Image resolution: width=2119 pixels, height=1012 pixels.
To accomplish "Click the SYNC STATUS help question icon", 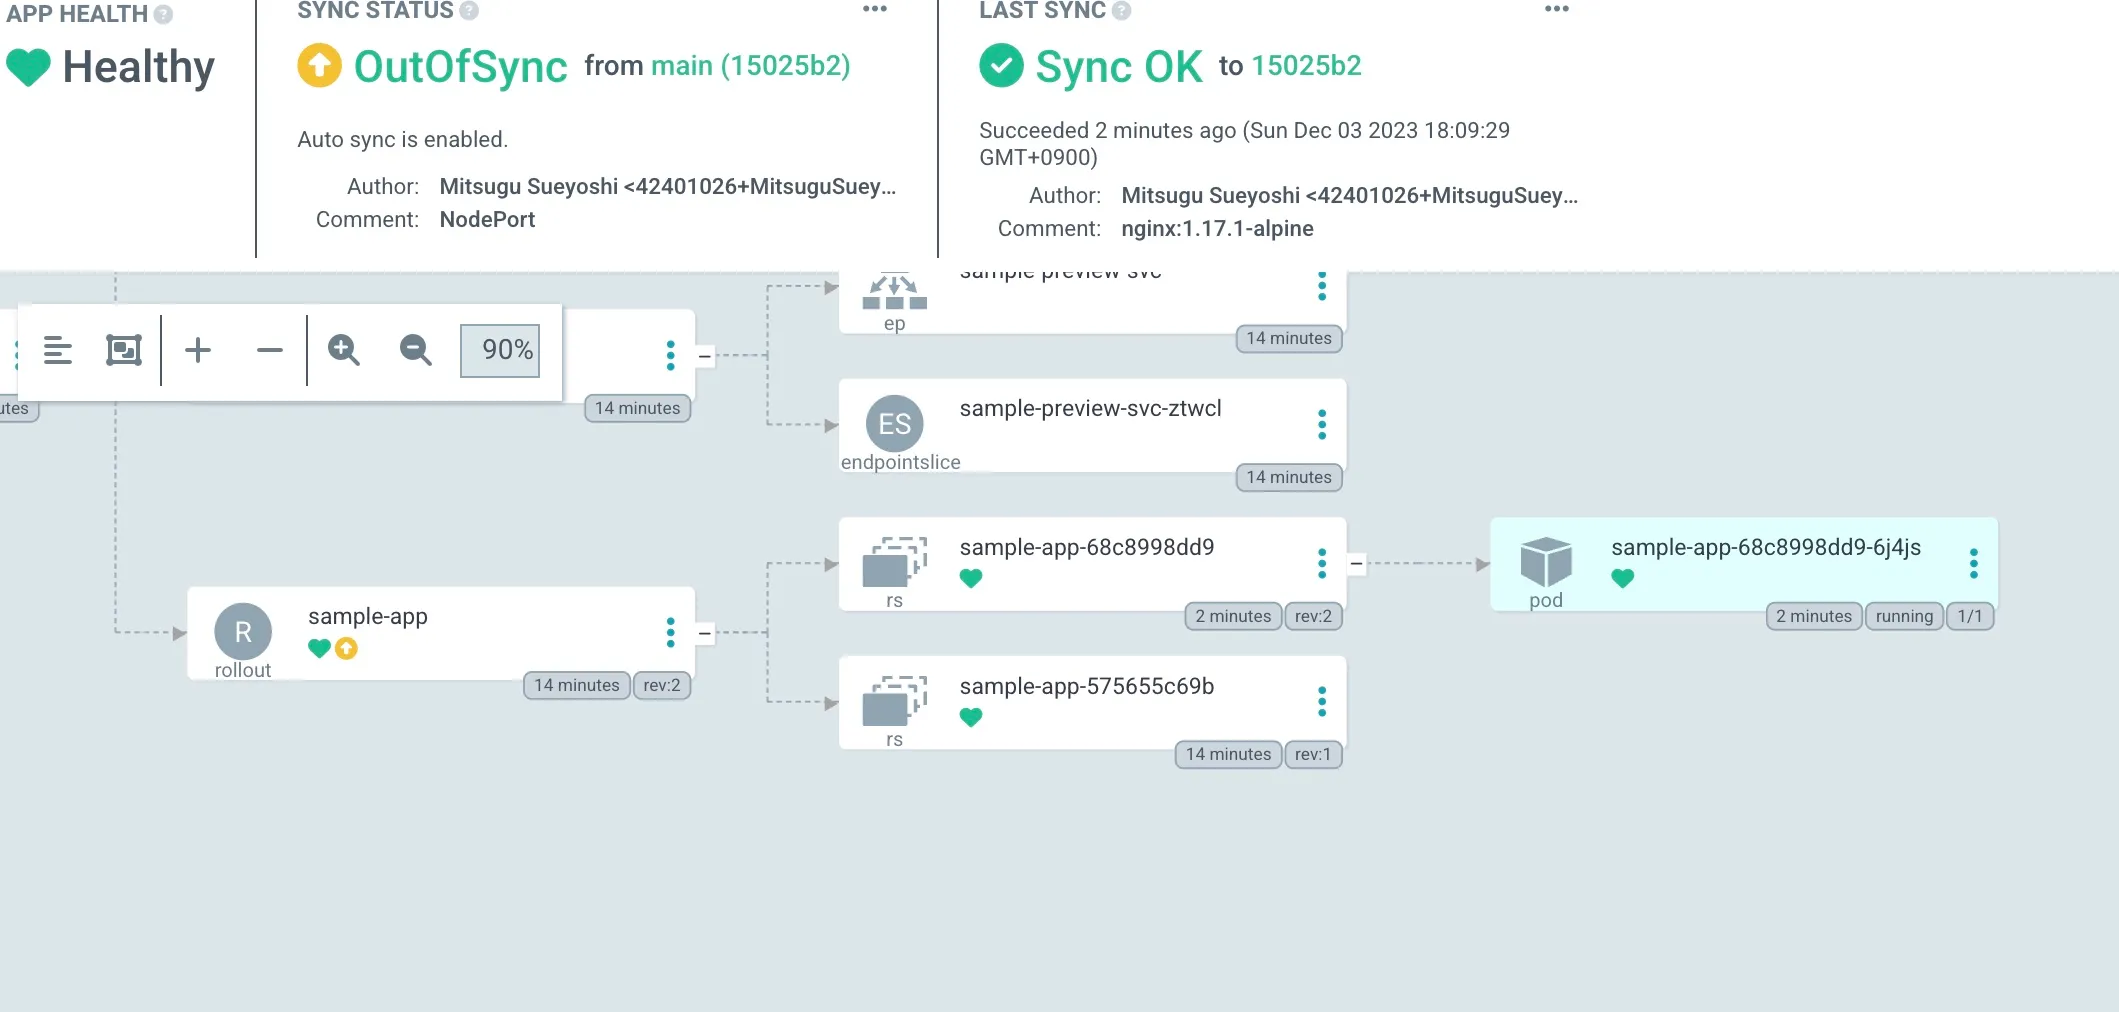I will pos(469,11).
